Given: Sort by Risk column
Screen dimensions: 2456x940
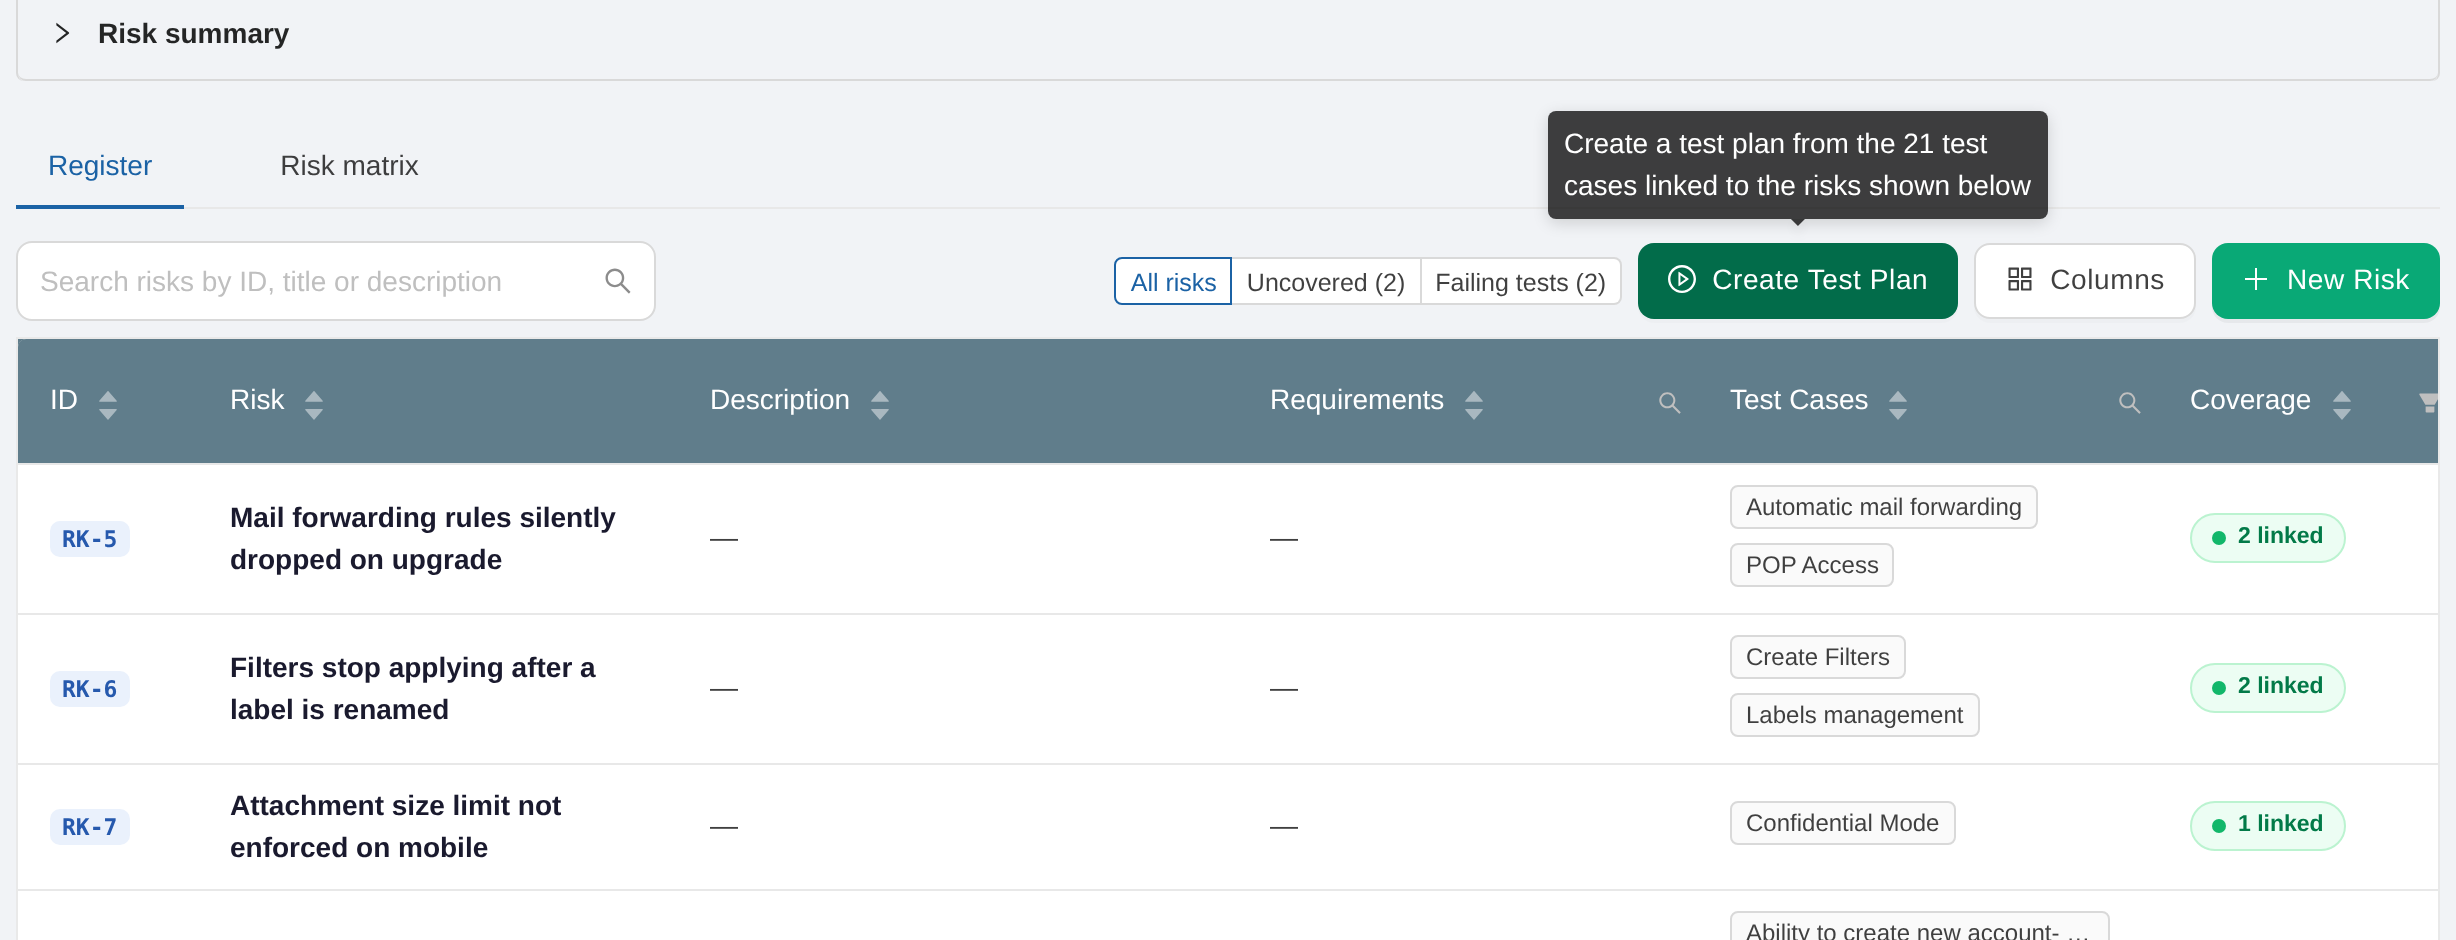Looking at the screenshot, I should point(314,404).
